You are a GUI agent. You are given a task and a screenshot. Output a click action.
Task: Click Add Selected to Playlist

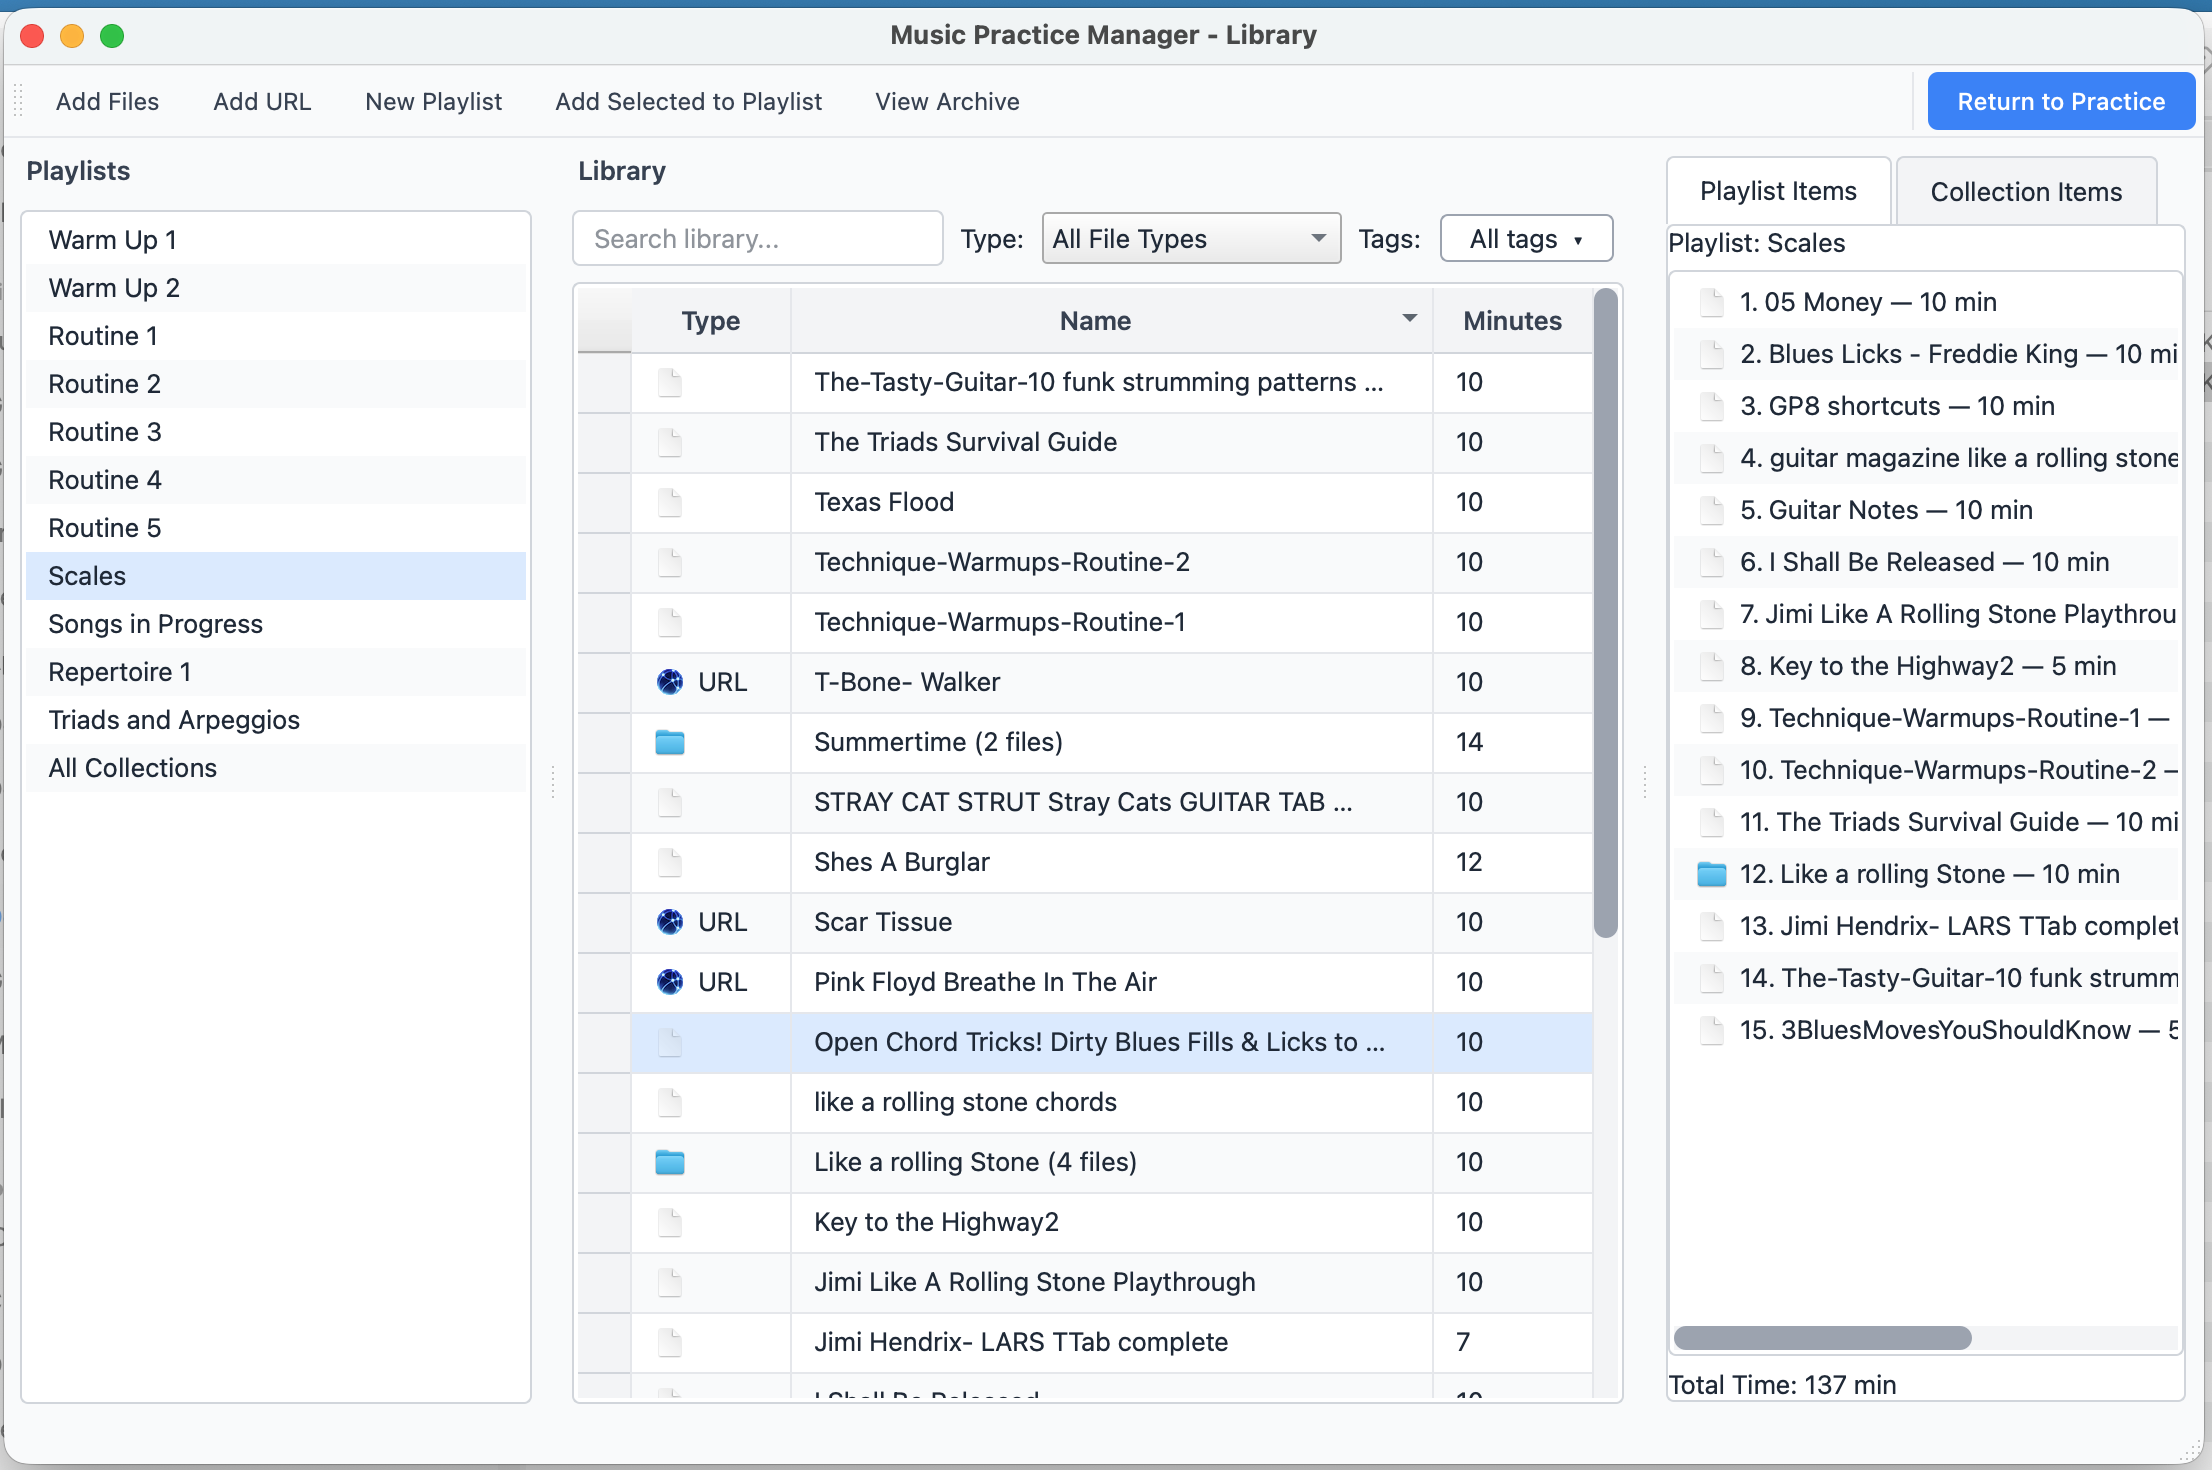coord(689,102)
